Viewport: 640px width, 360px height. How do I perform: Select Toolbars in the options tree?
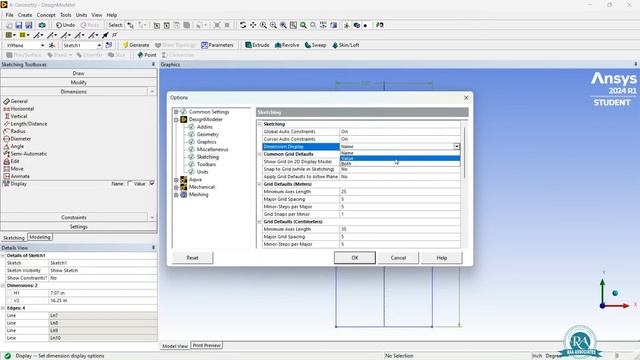(206, 164)
